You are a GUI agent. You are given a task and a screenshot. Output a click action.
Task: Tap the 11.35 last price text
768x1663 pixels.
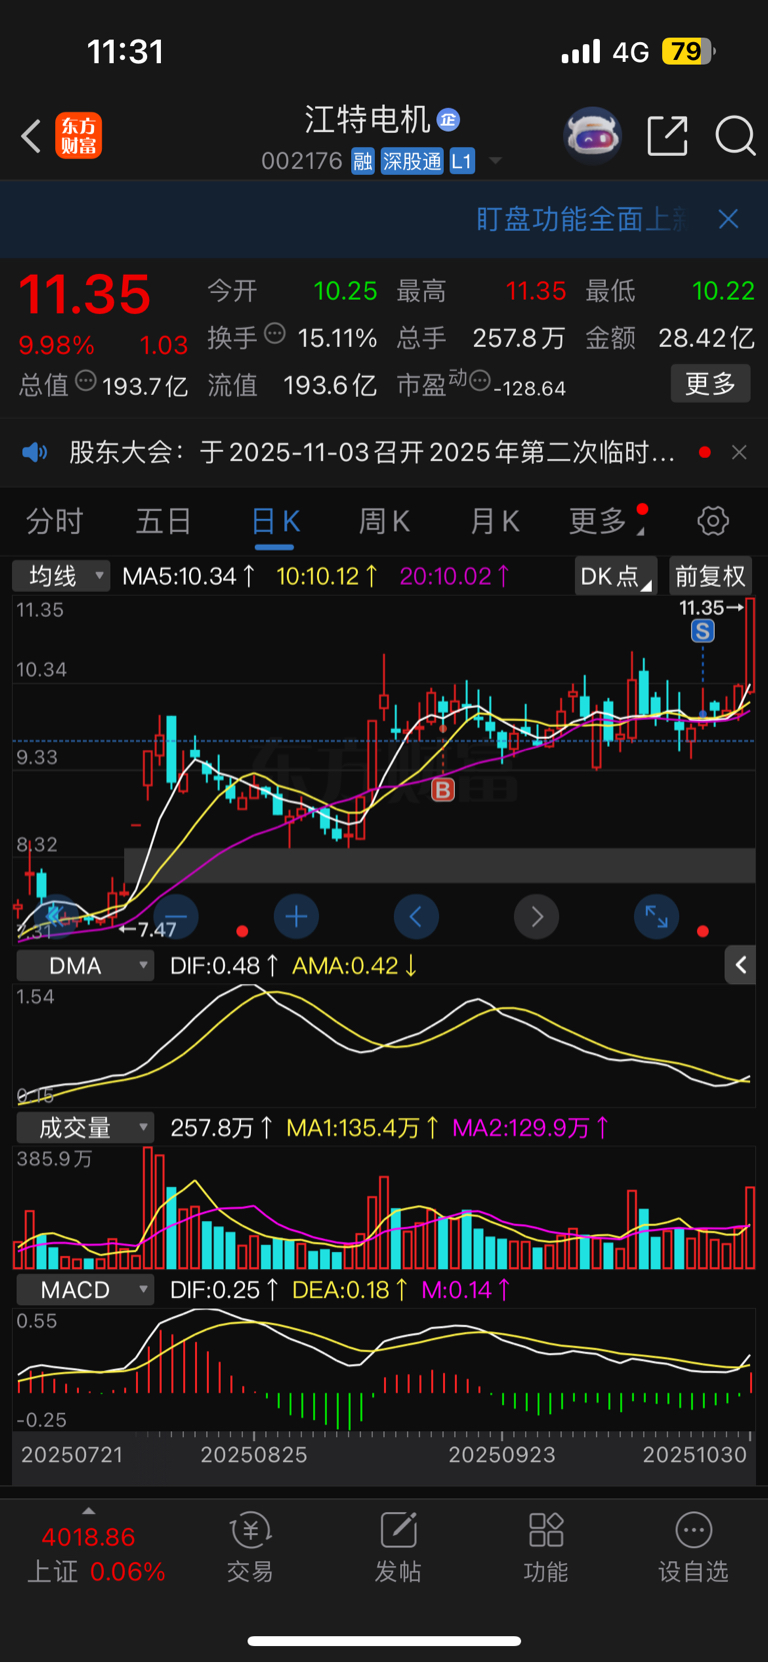(x=85, y=295)
